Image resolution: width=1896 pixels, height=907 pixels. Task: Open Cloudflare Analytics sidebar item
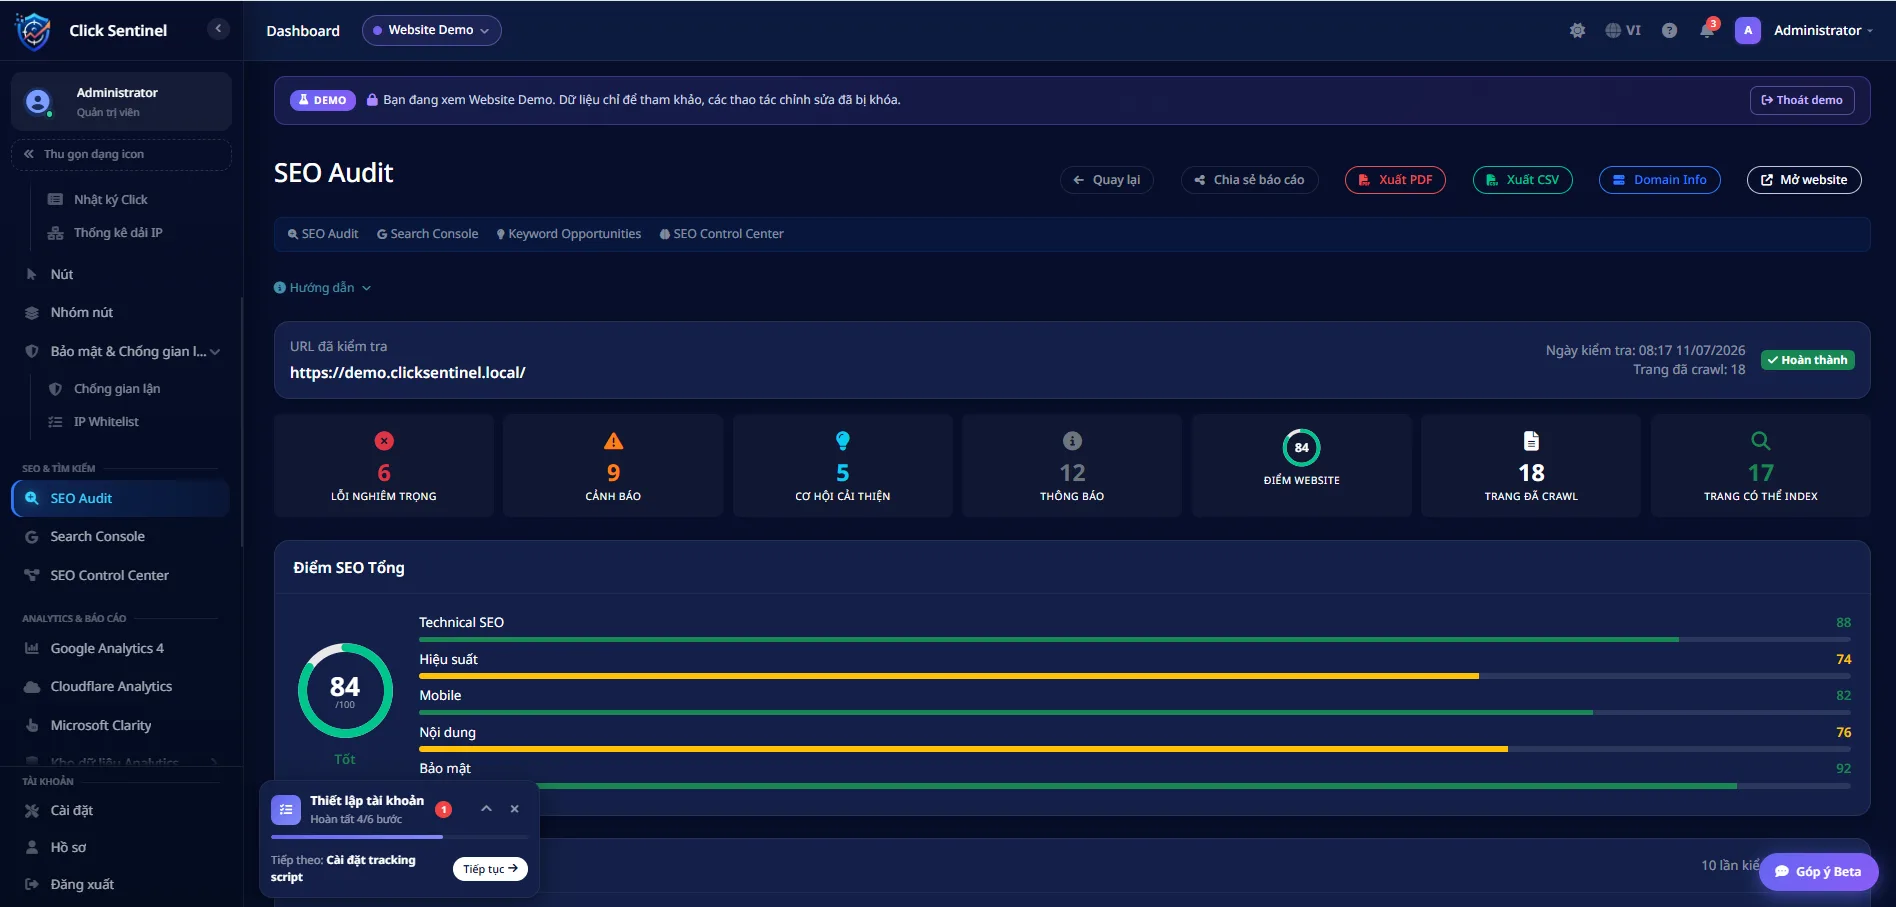pos(111,687)
